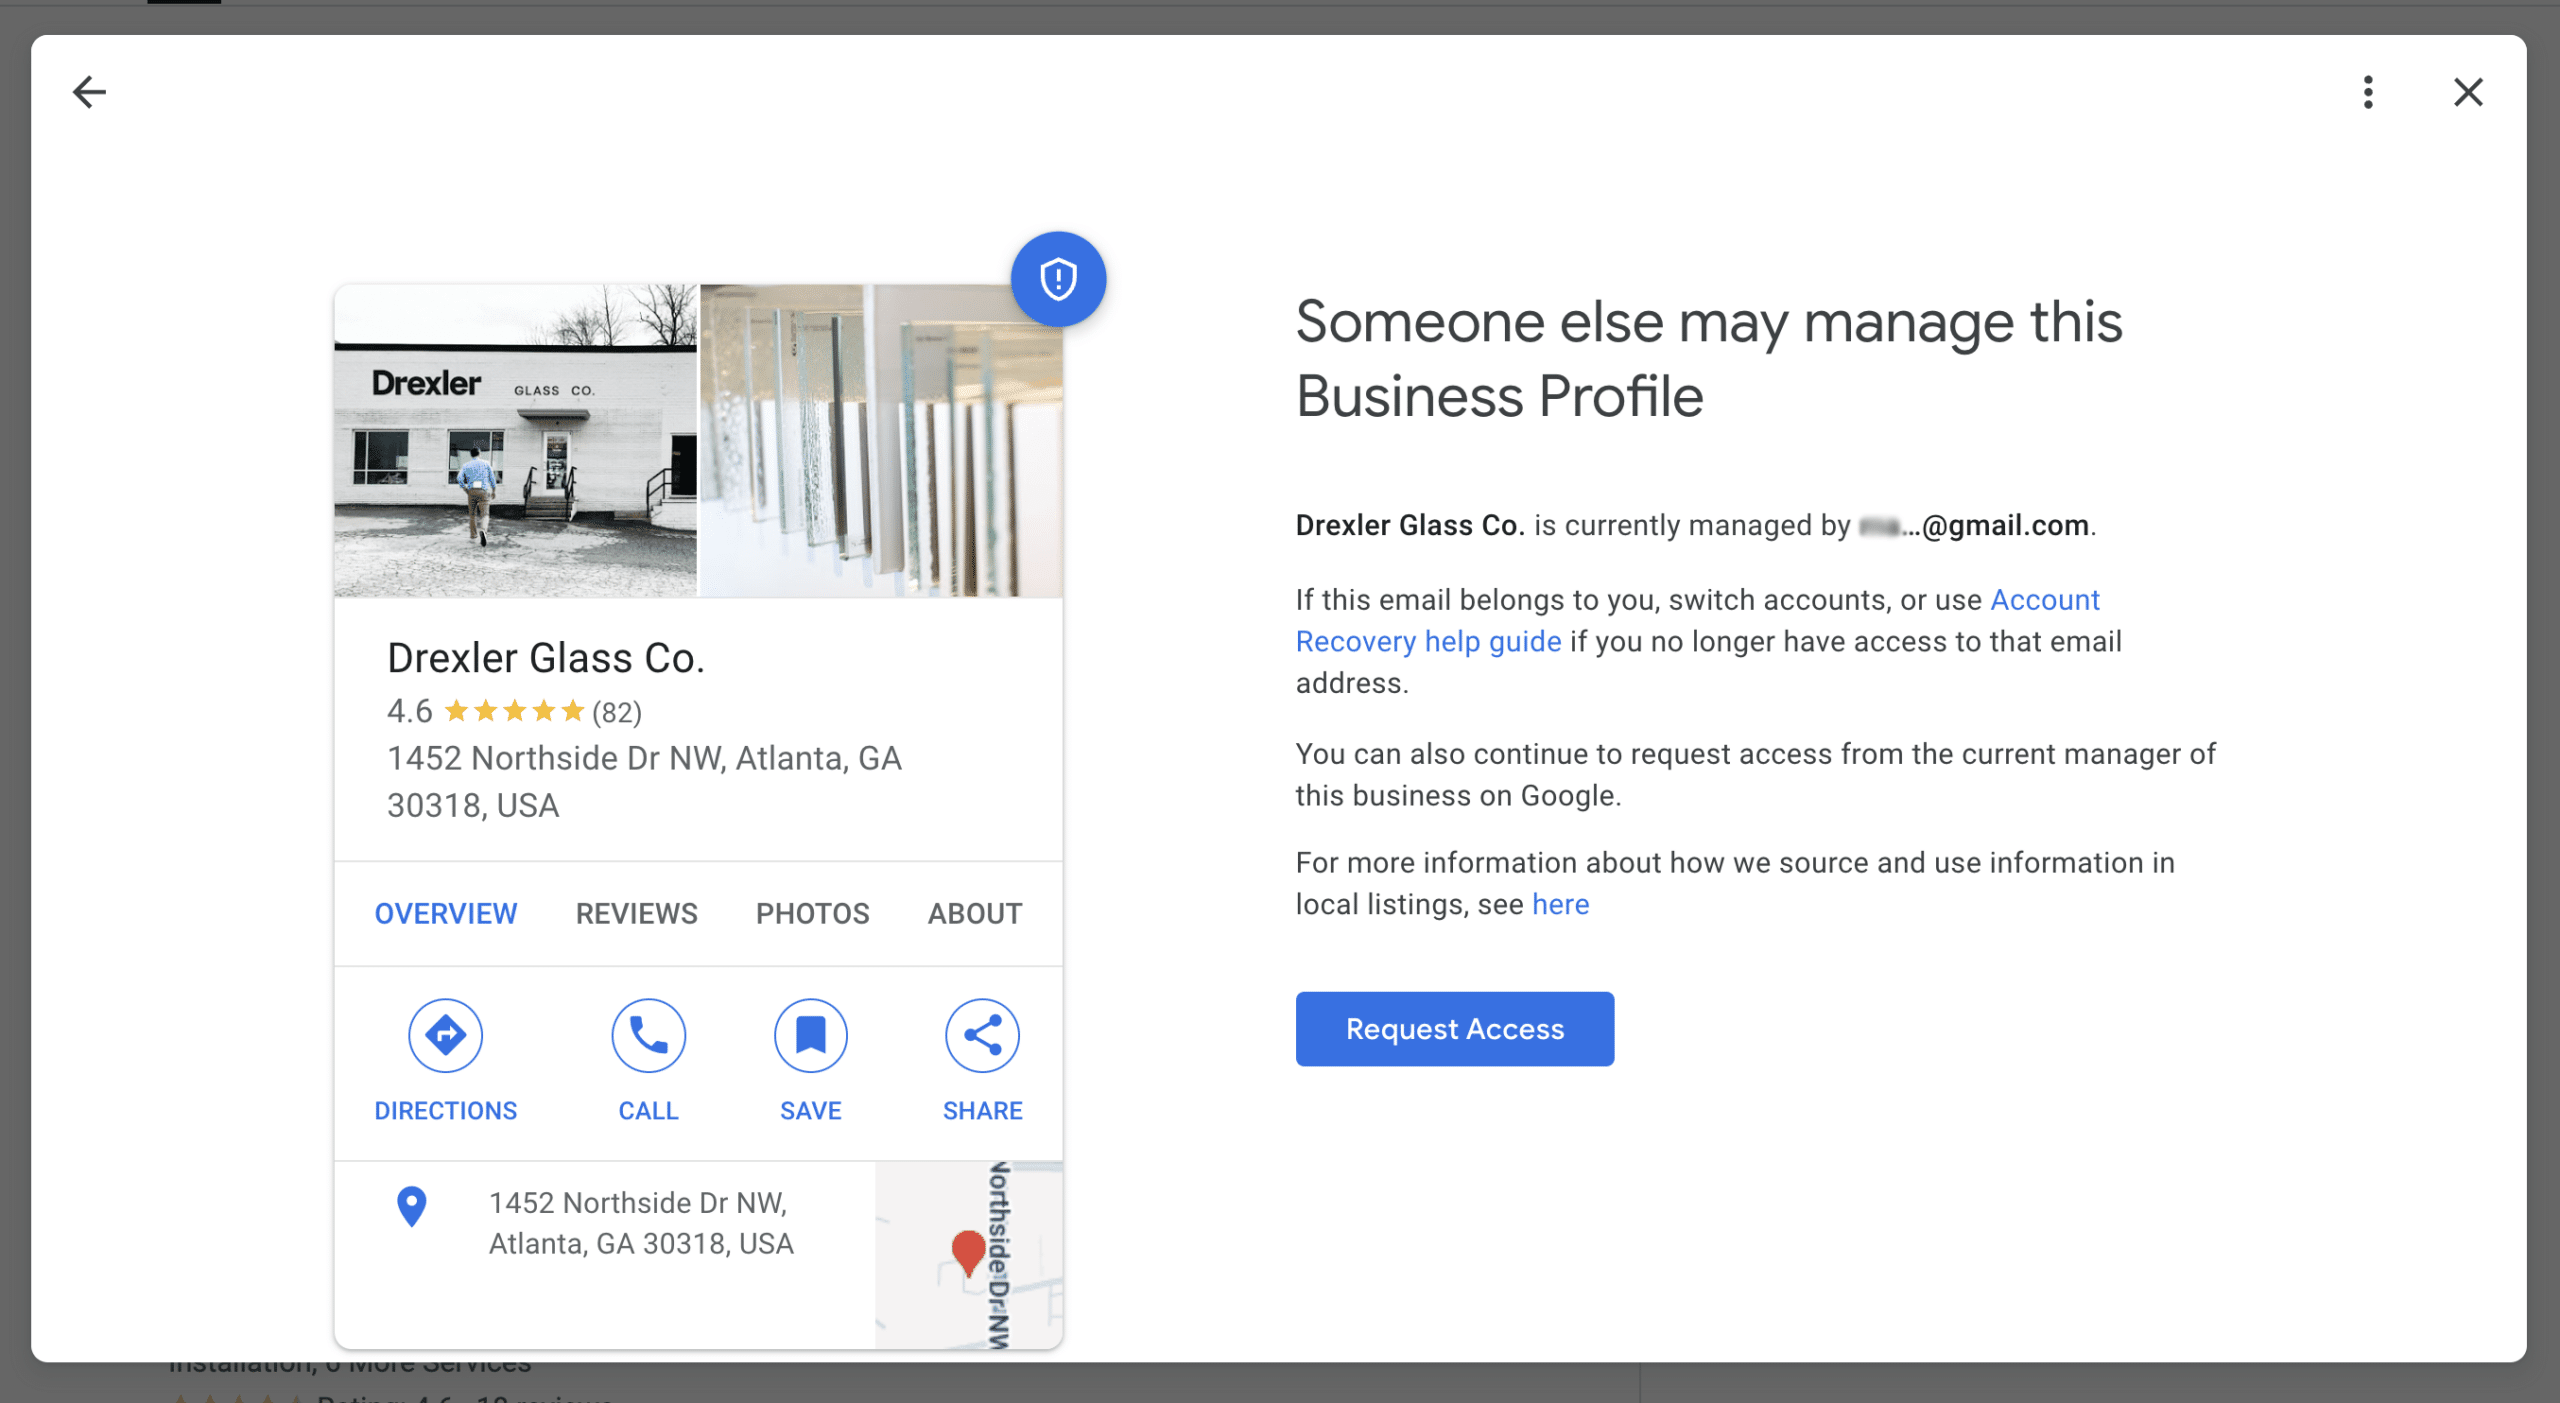Viewport: 2560px width, 1403px height.
Task: Select the PHOTOS tab
Action: click(x=812, y=912)
